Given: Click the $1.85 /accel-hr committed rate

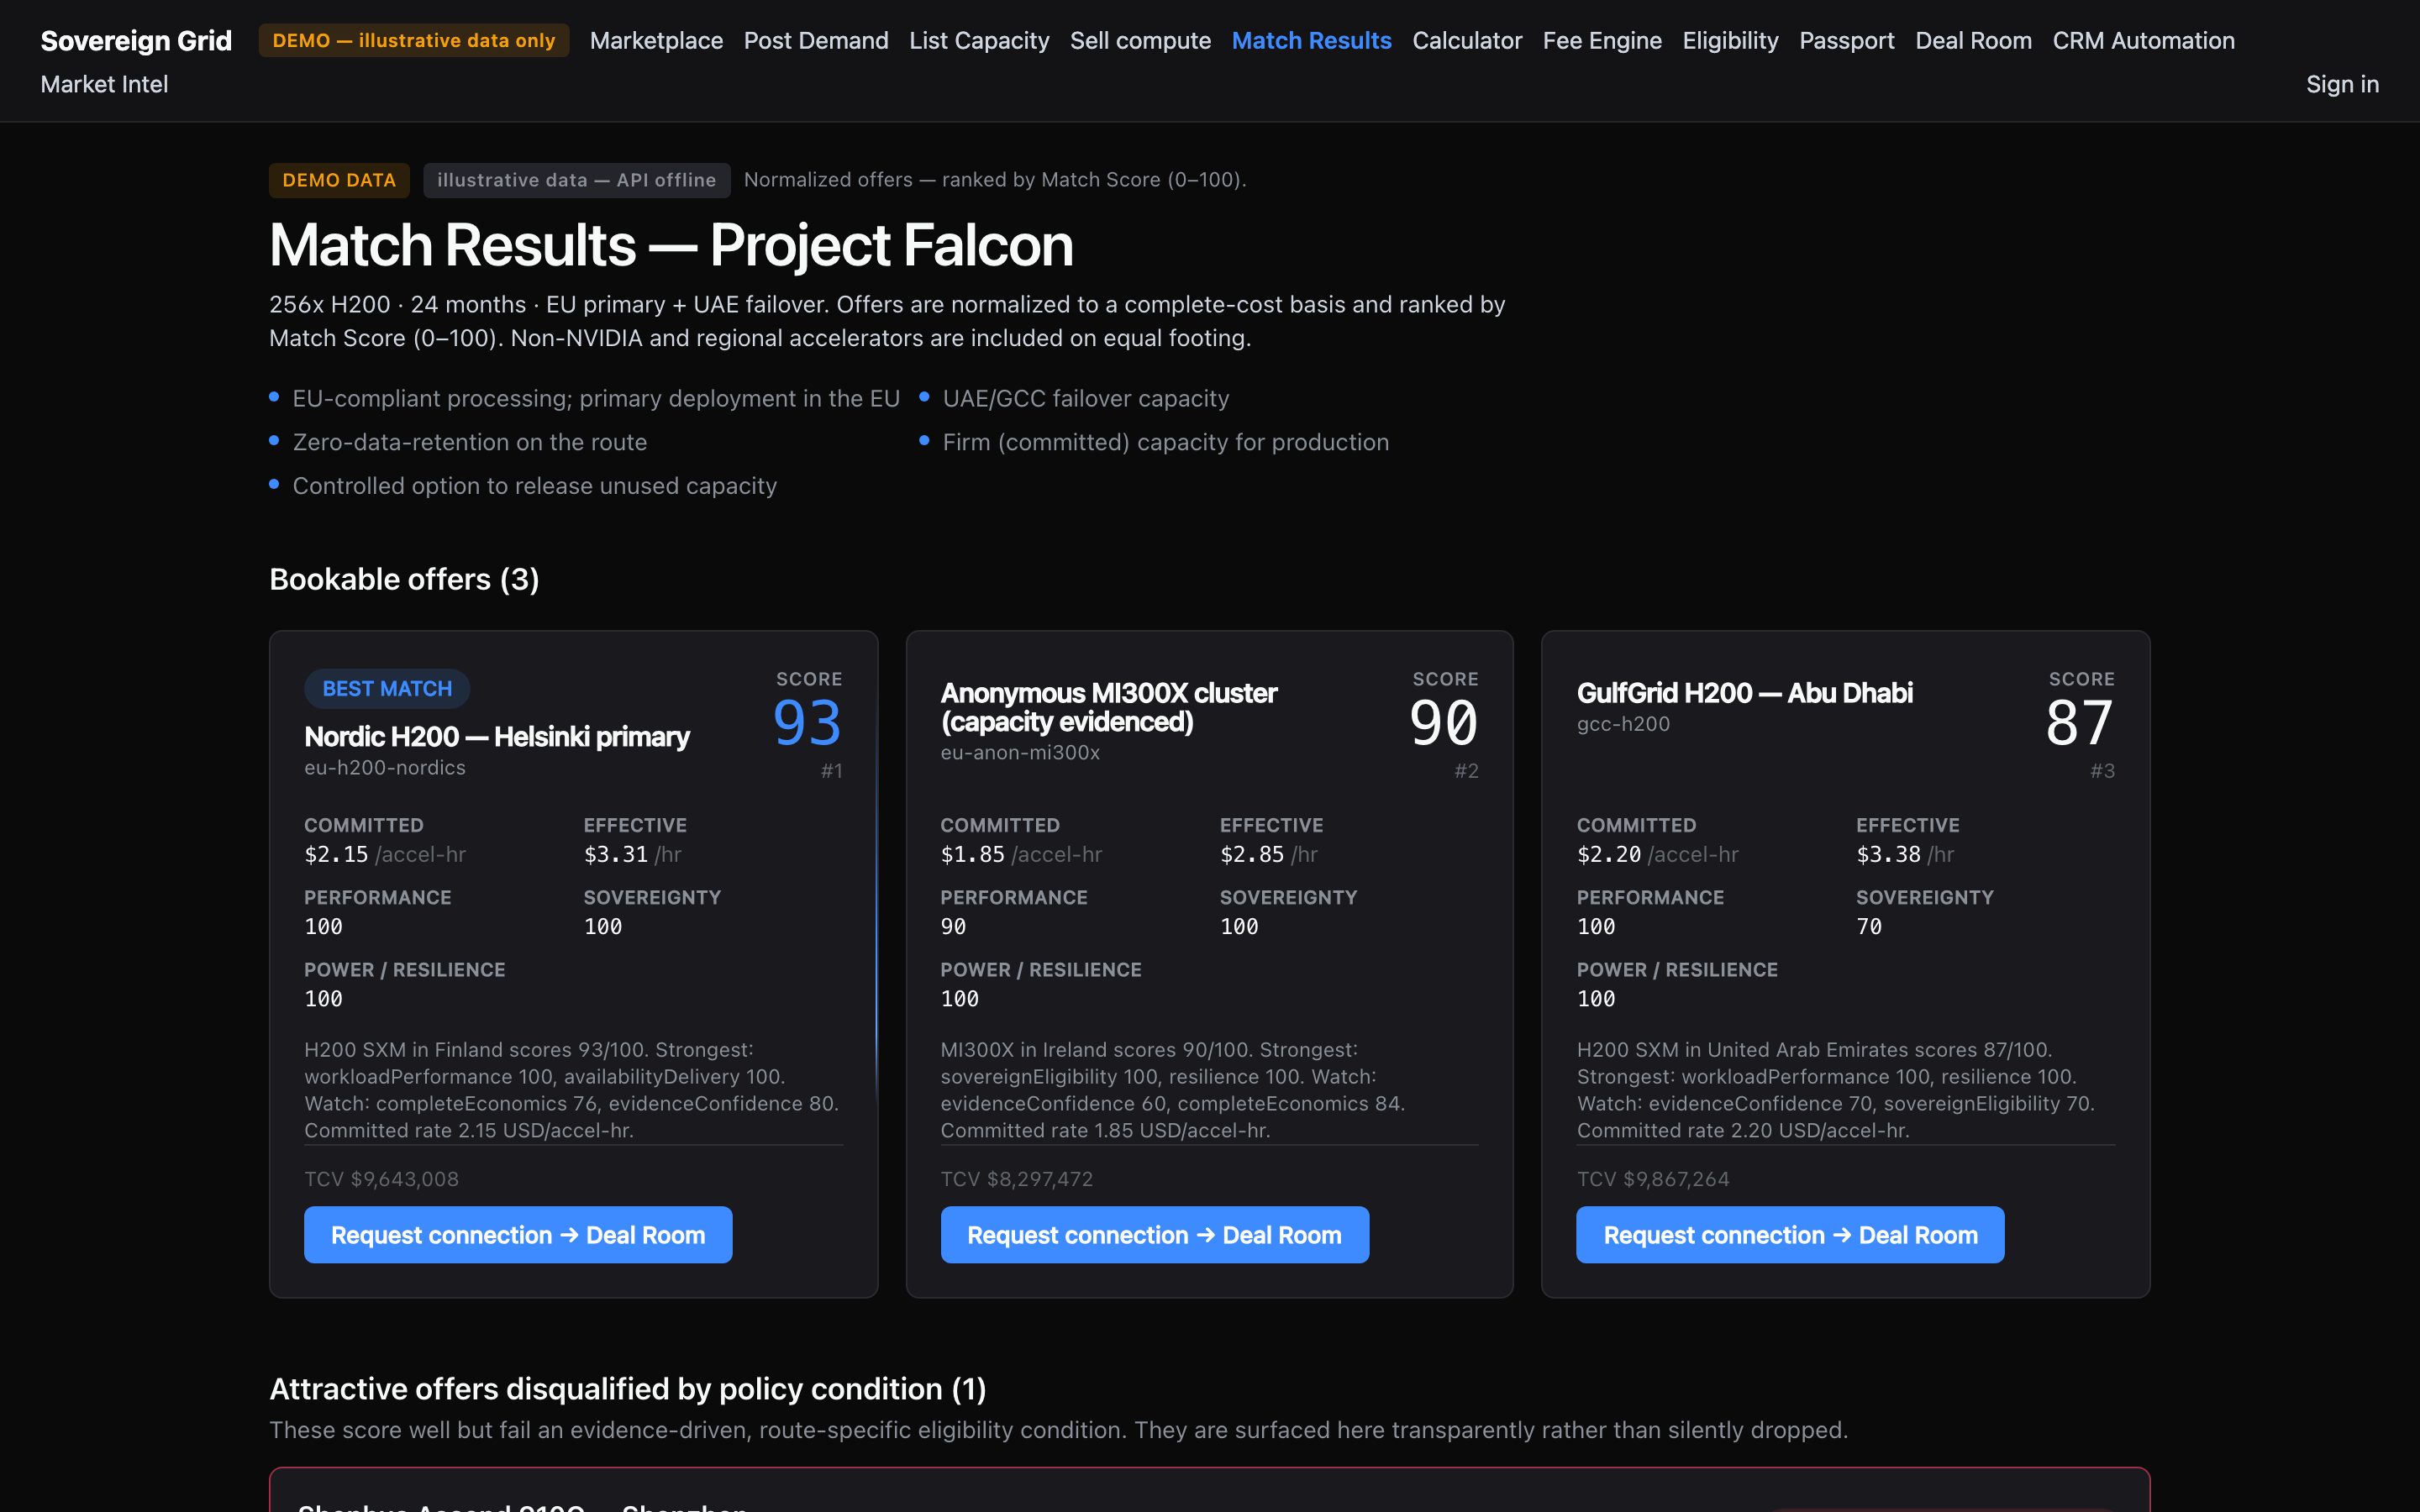Looking at the screenshot, I should point(1021,854).
